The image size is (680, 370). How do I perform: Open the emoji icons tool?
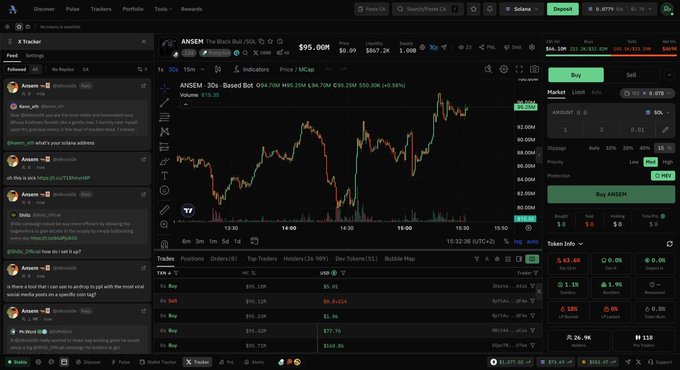(164, 190)
